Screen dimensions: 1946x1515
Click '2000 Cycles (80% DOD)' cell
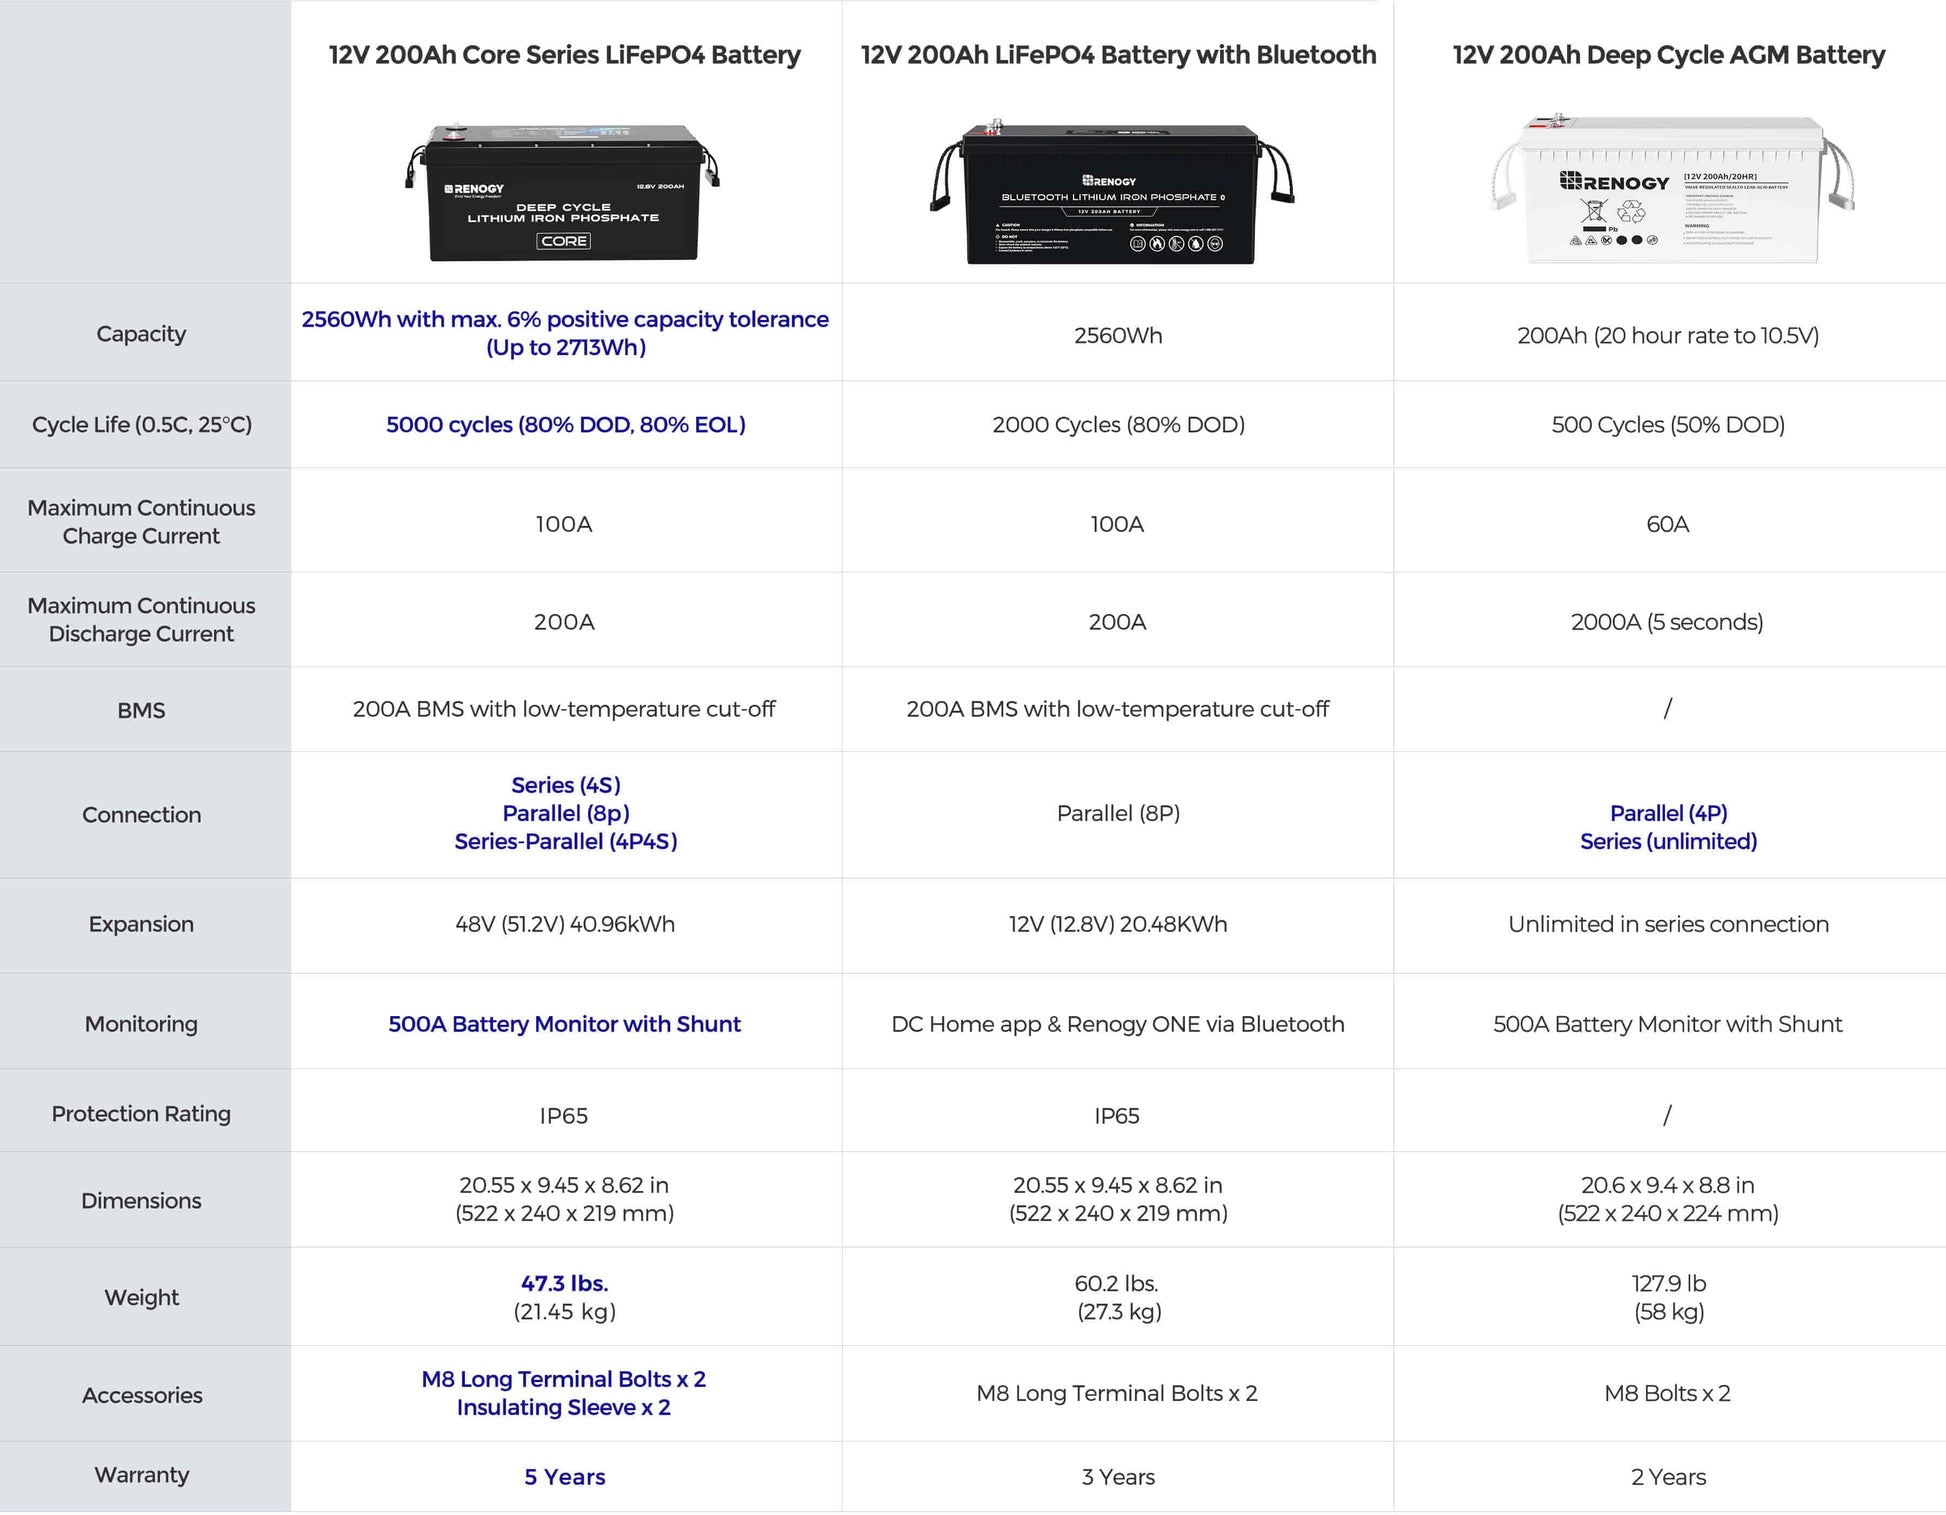point(1118,425)
